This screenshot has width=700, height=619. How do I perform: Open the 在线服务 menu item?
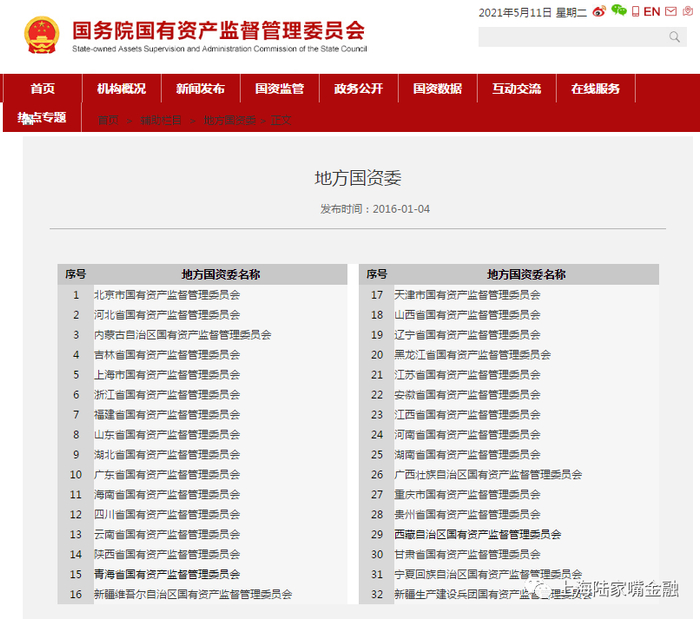point(596,88)
